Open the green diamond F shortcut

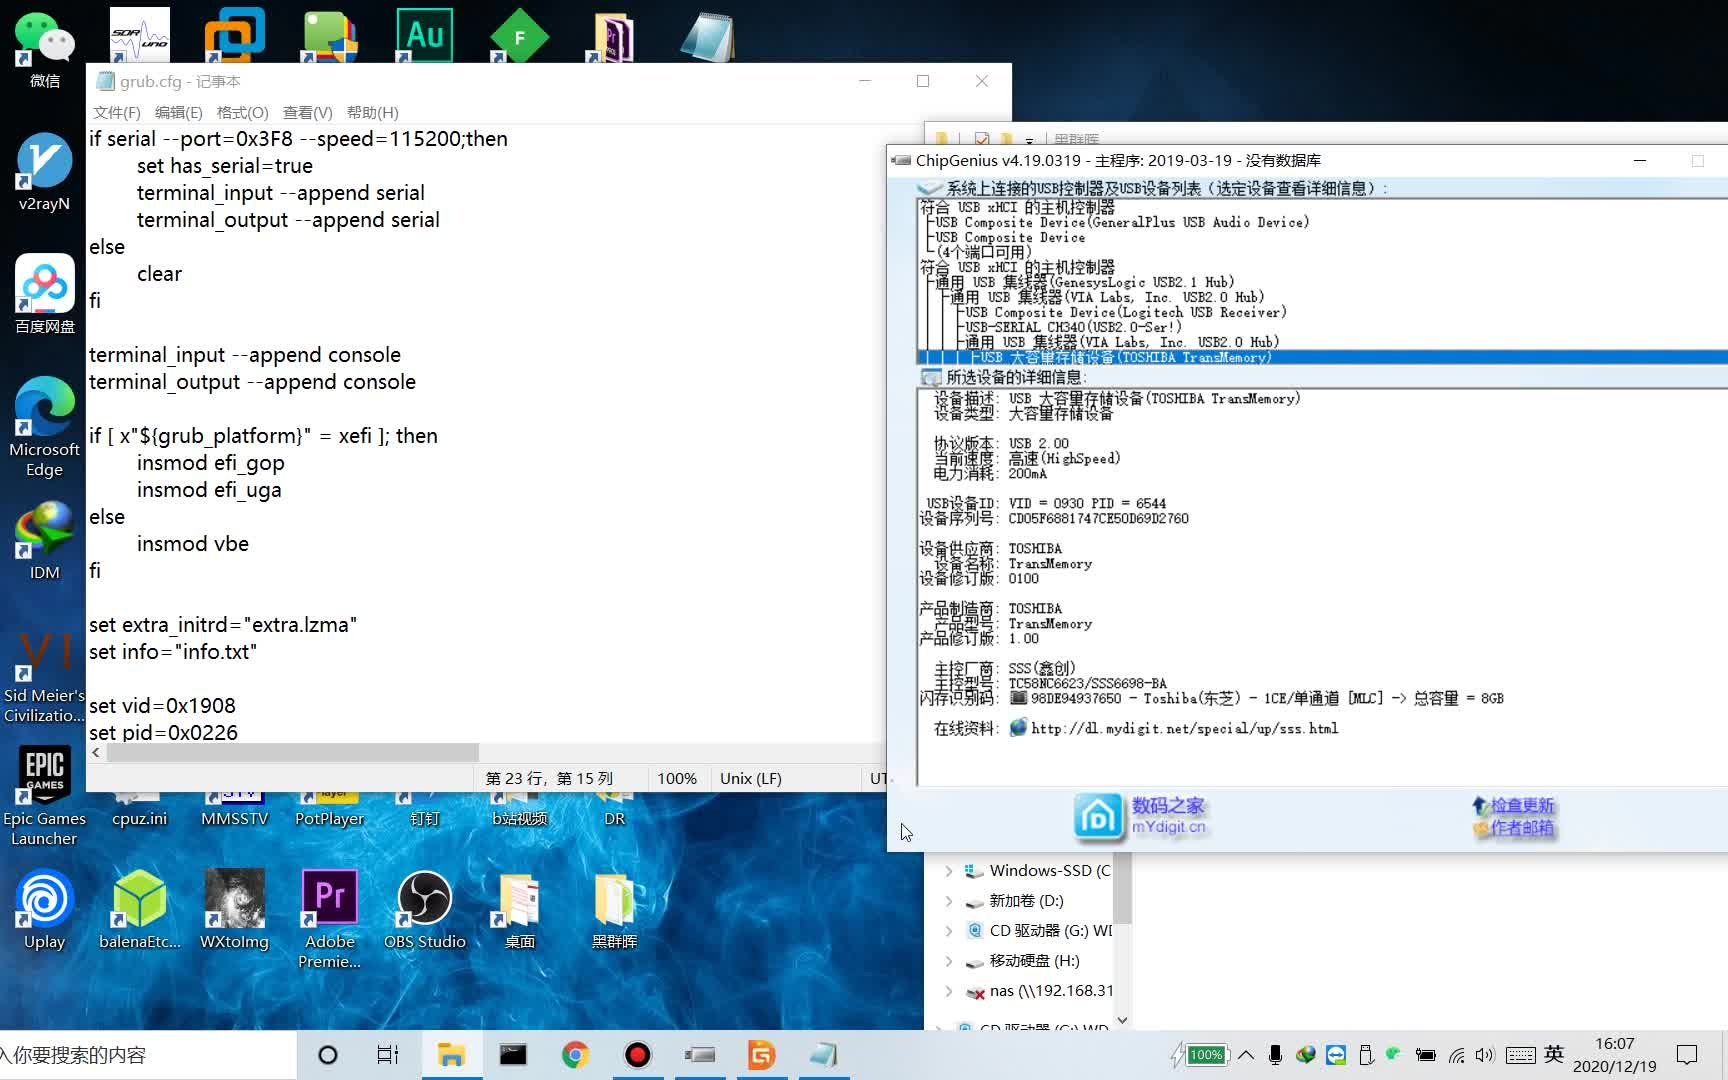coord(519,37)
